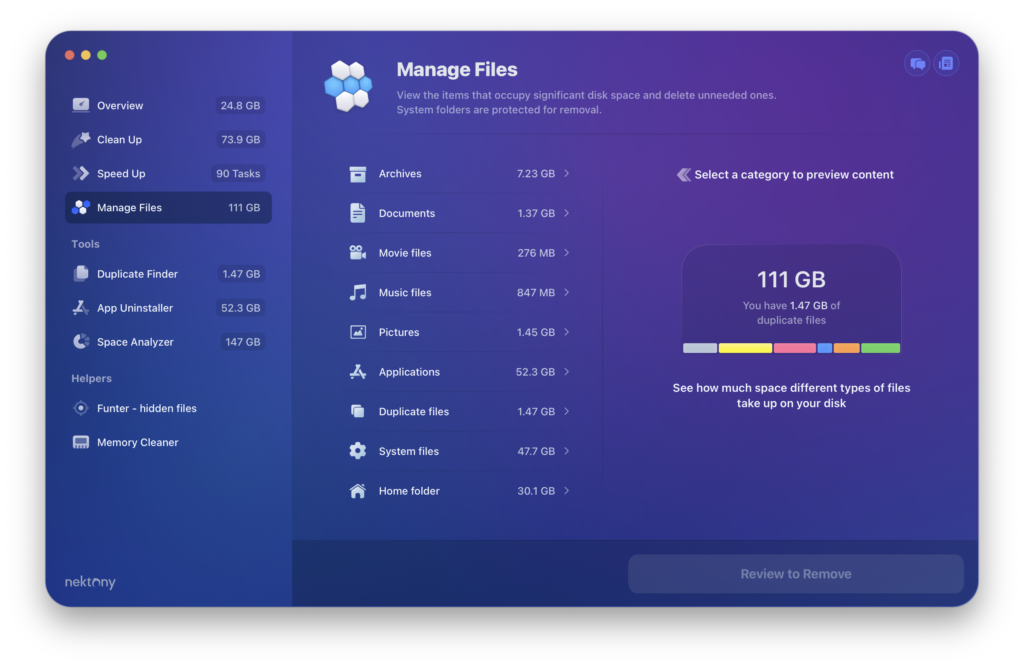Click the Overview monitor icon in sidebar
1024x667 pixels.
click(x=80, y=105)
